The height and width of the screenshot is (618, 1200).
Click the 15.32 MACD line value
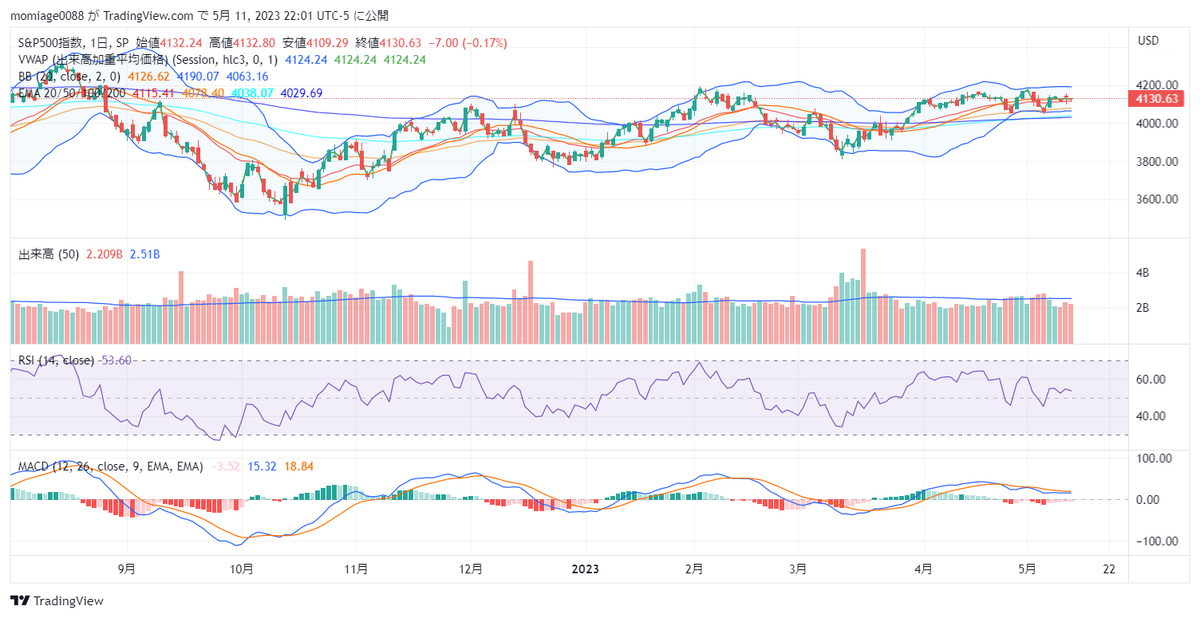261,466
